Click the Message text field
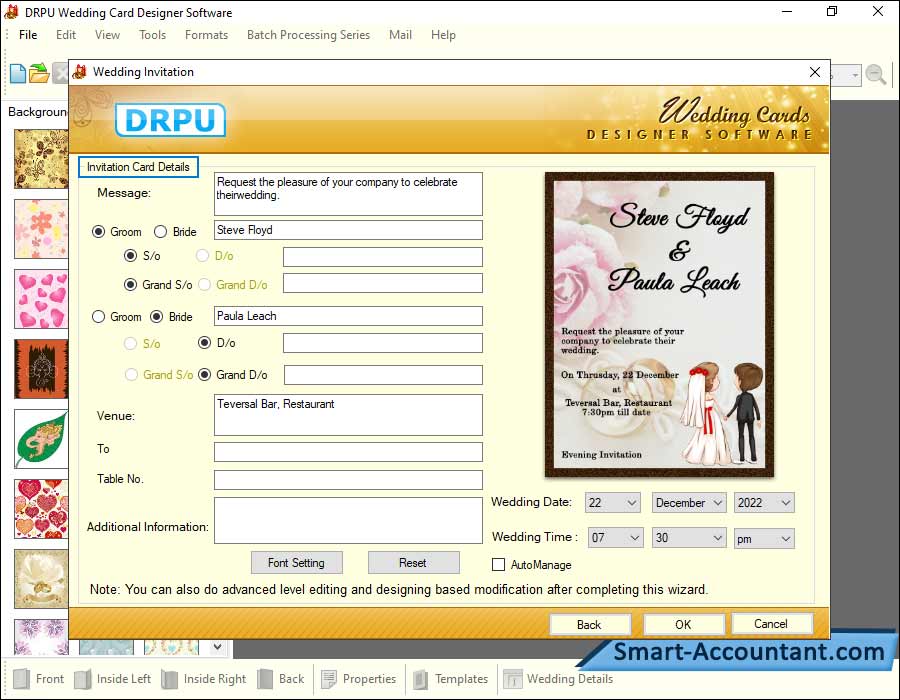Image resolution: width=900 pixels, height=700 pixels. pos(348,194)
